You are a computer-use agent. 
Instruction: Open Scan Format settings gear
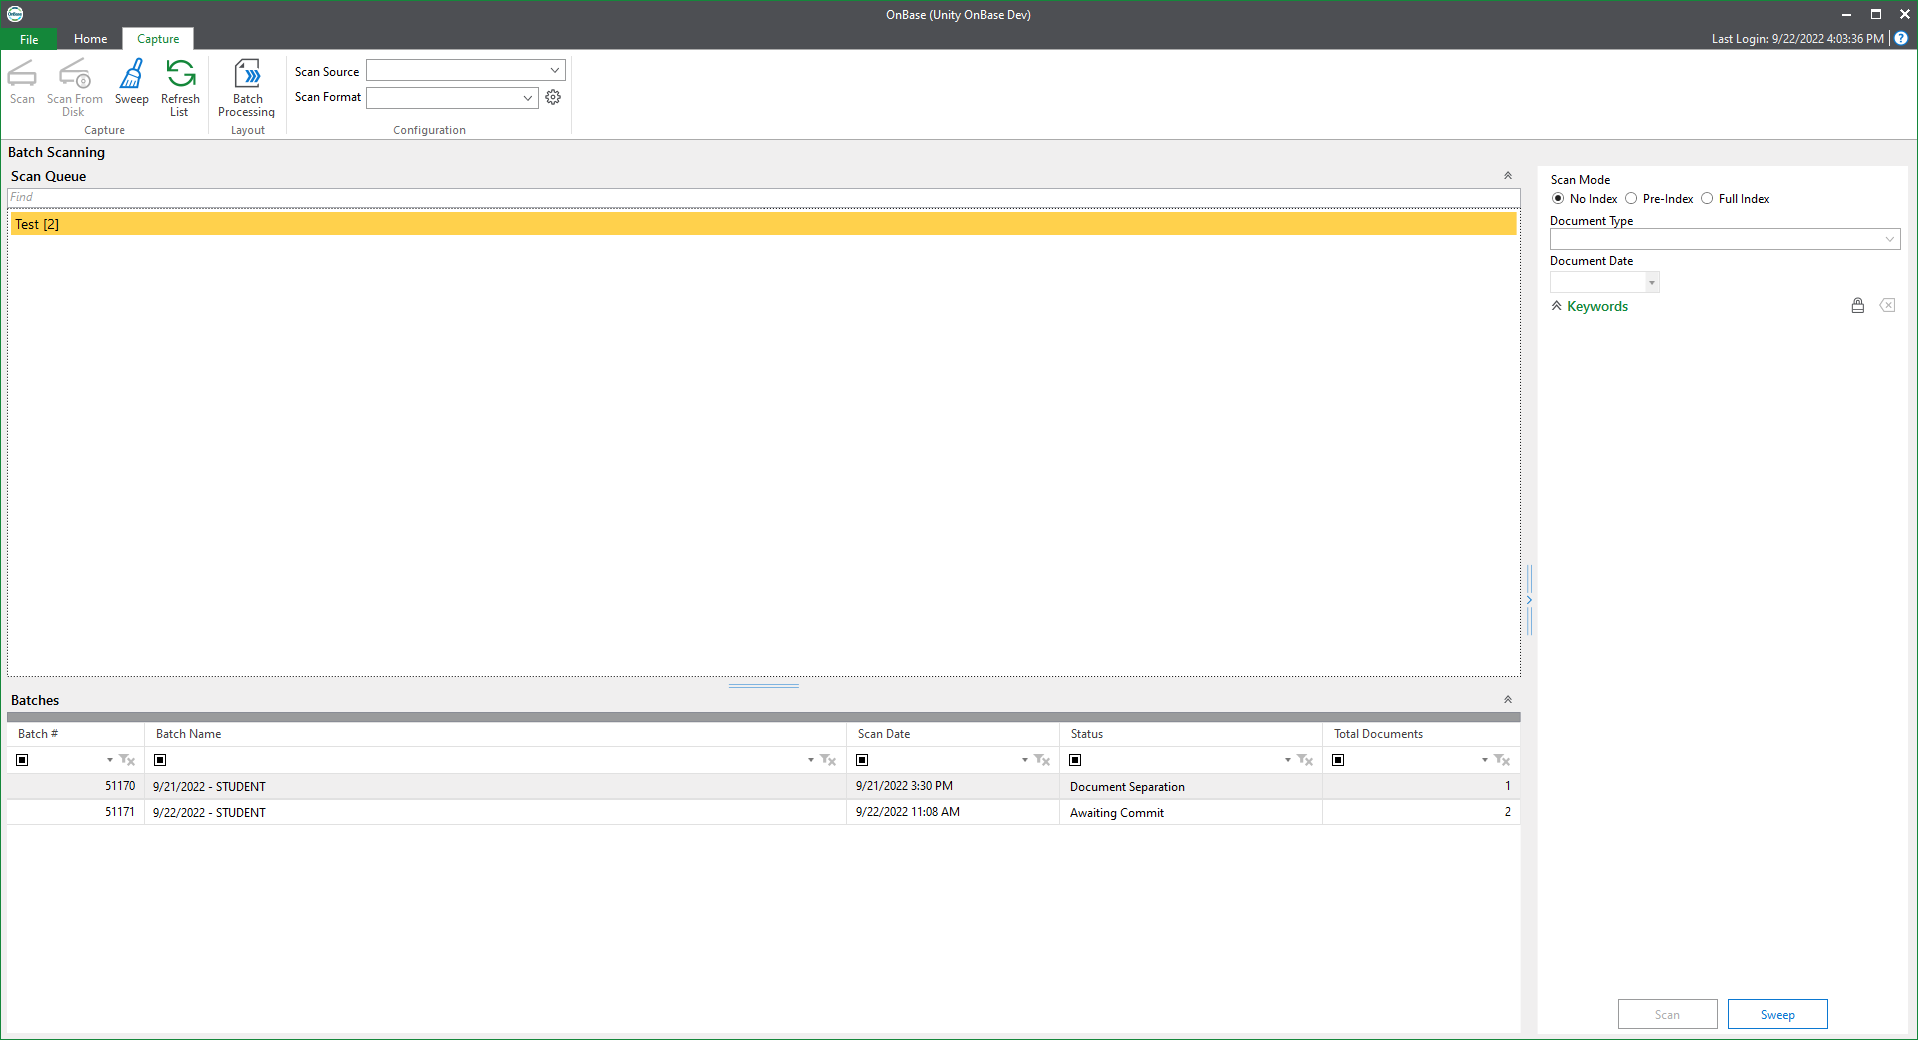pos(553,97)
